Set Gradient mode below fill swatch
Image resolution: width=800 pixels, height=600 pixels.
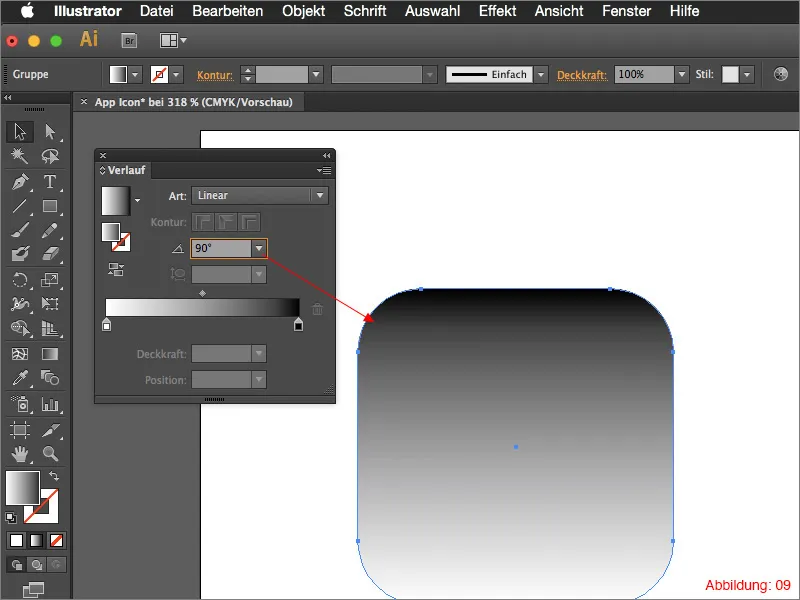36,540
